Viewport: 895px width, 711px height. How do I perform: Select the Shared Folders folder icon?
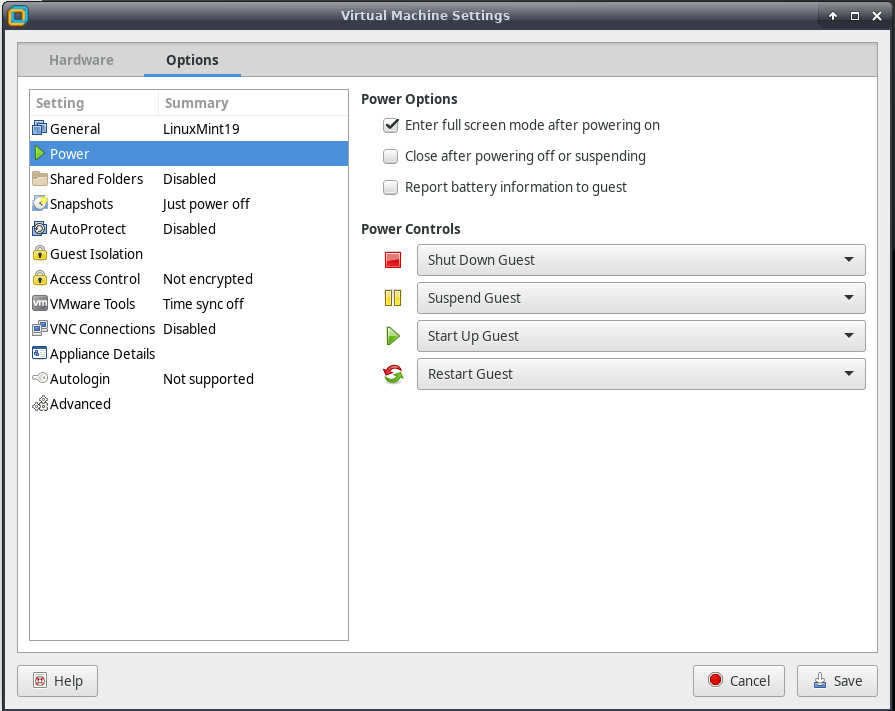(x=40, y=179)
